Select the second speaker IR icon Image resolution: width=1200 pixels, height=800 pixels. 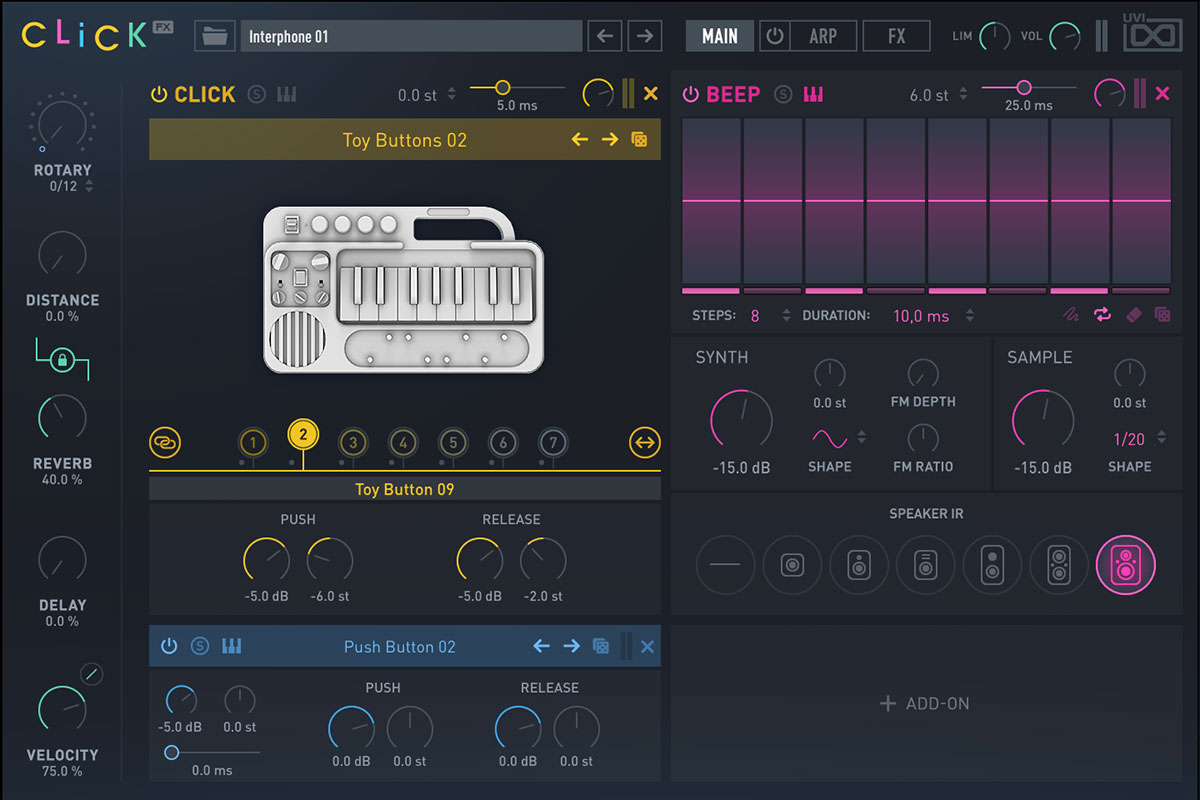(792, 565)
